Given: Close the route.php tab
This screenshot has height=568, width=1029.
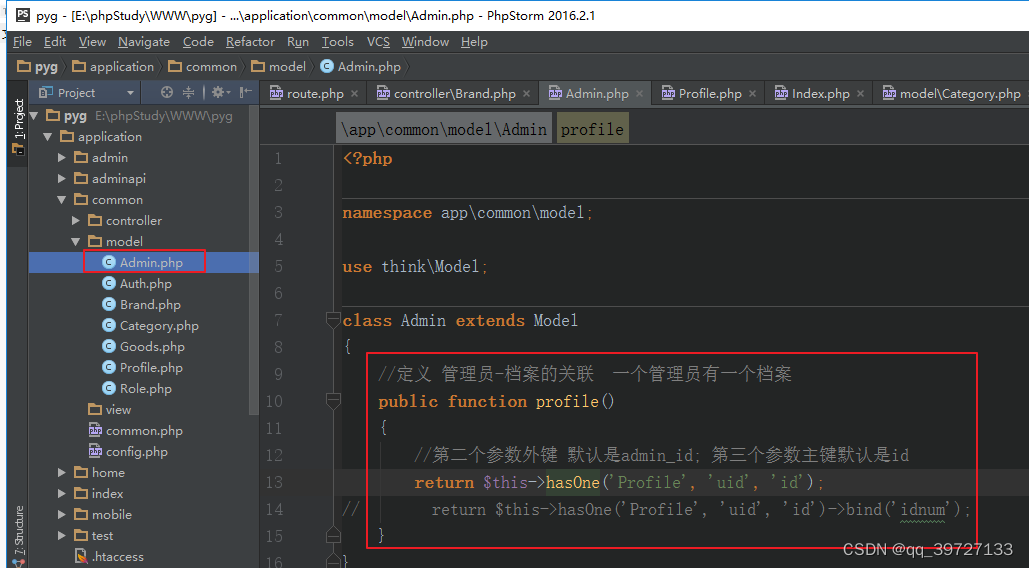Looking at the screenshot, I should (x=354, y=94).
